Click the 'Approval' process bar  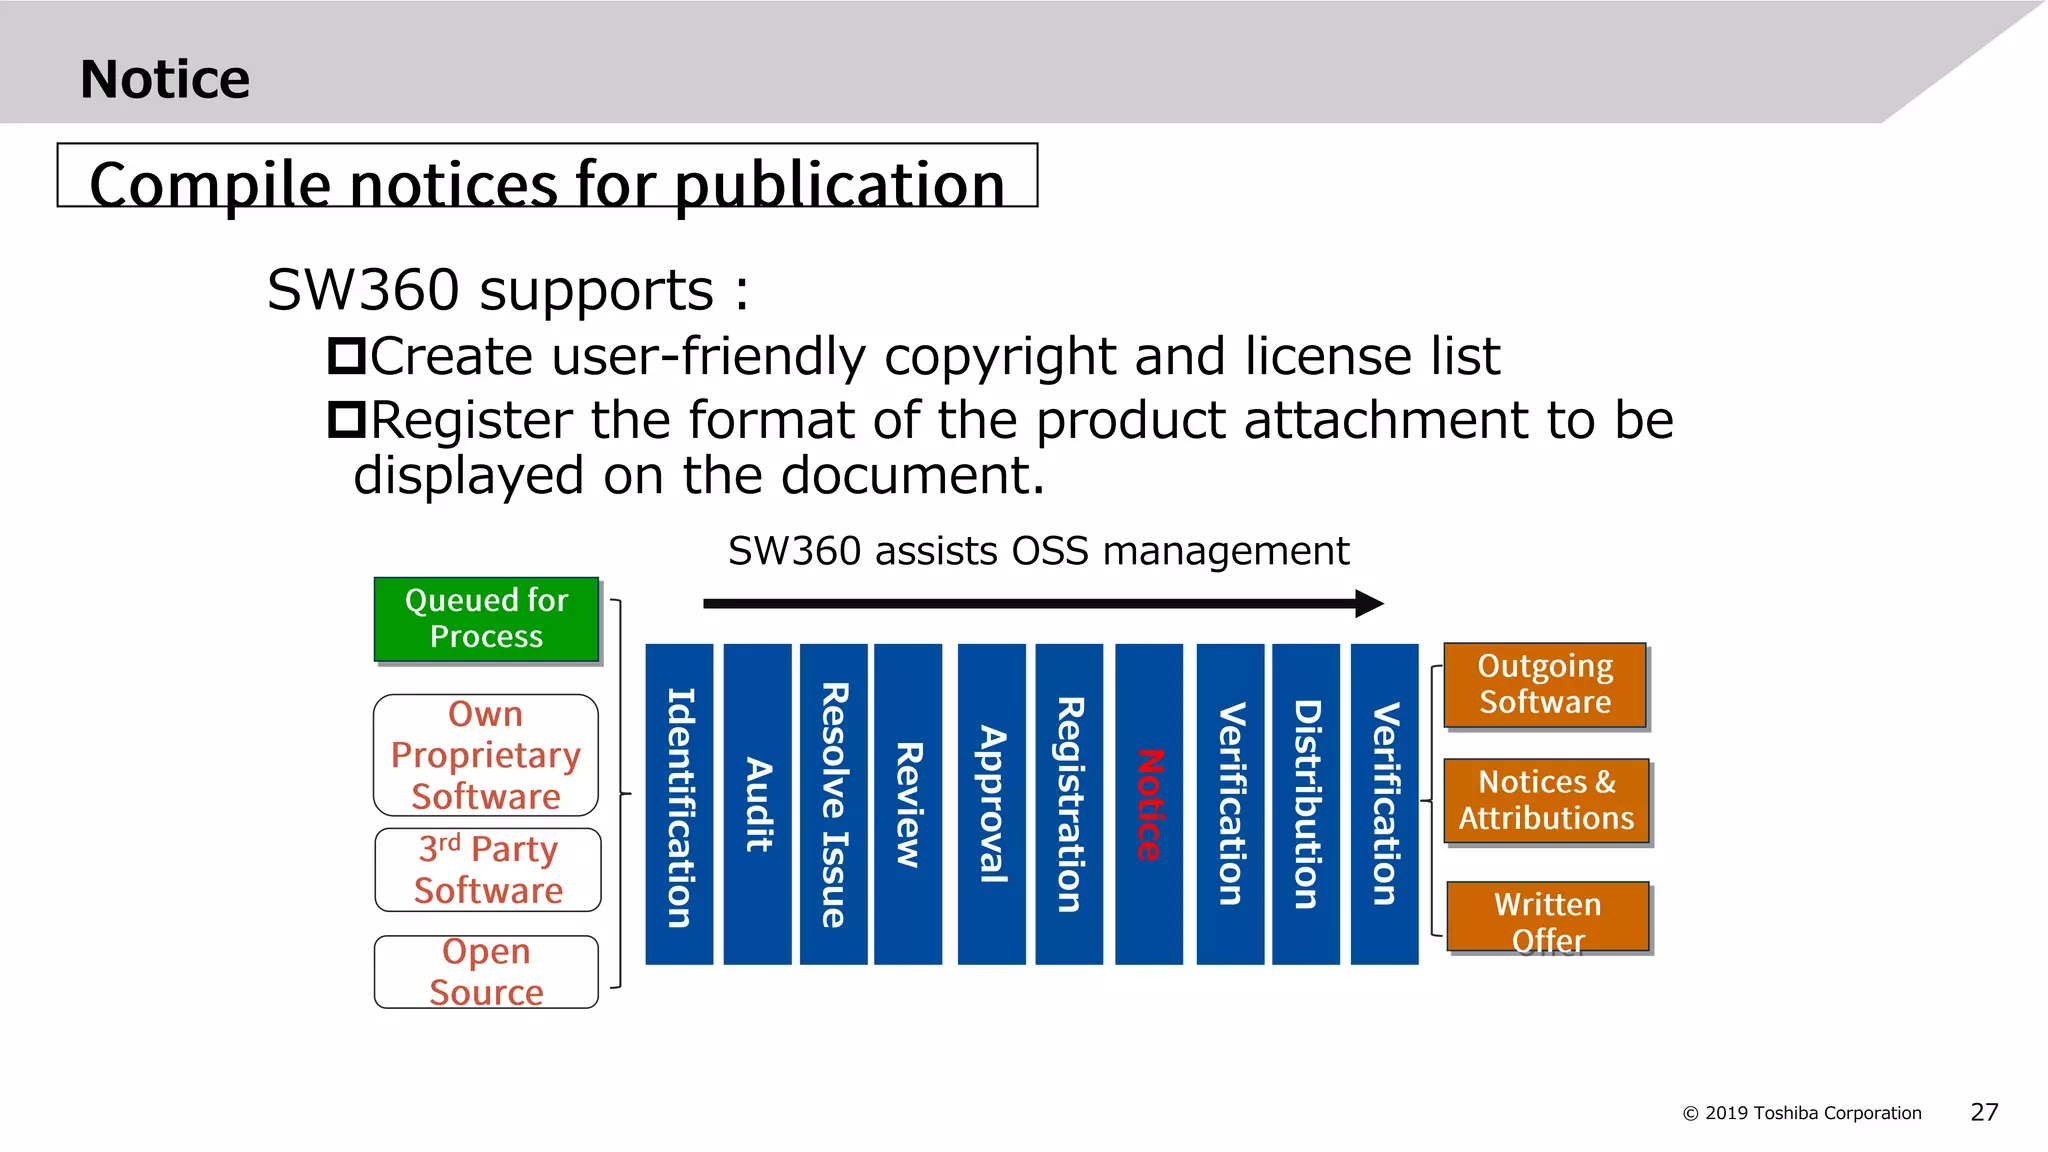click(x=992, y=804)
